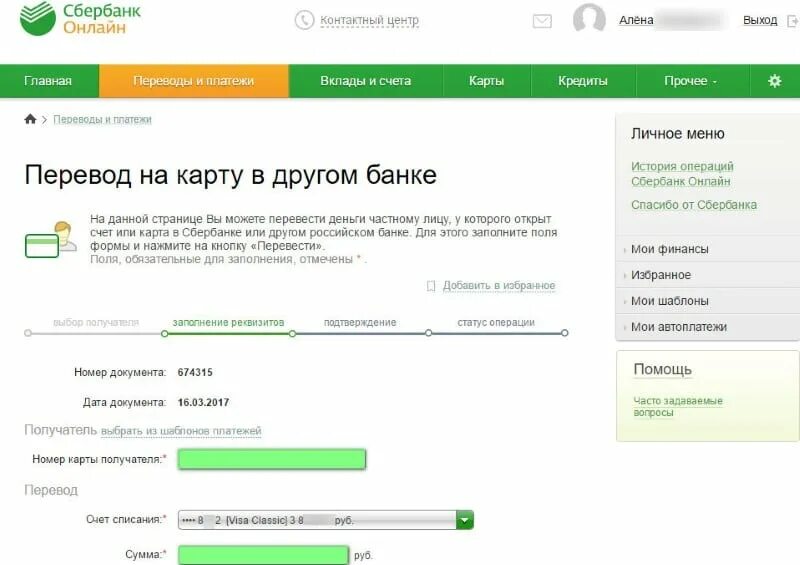
Task: Open the Кредиты tab
Action: [583, 81]
